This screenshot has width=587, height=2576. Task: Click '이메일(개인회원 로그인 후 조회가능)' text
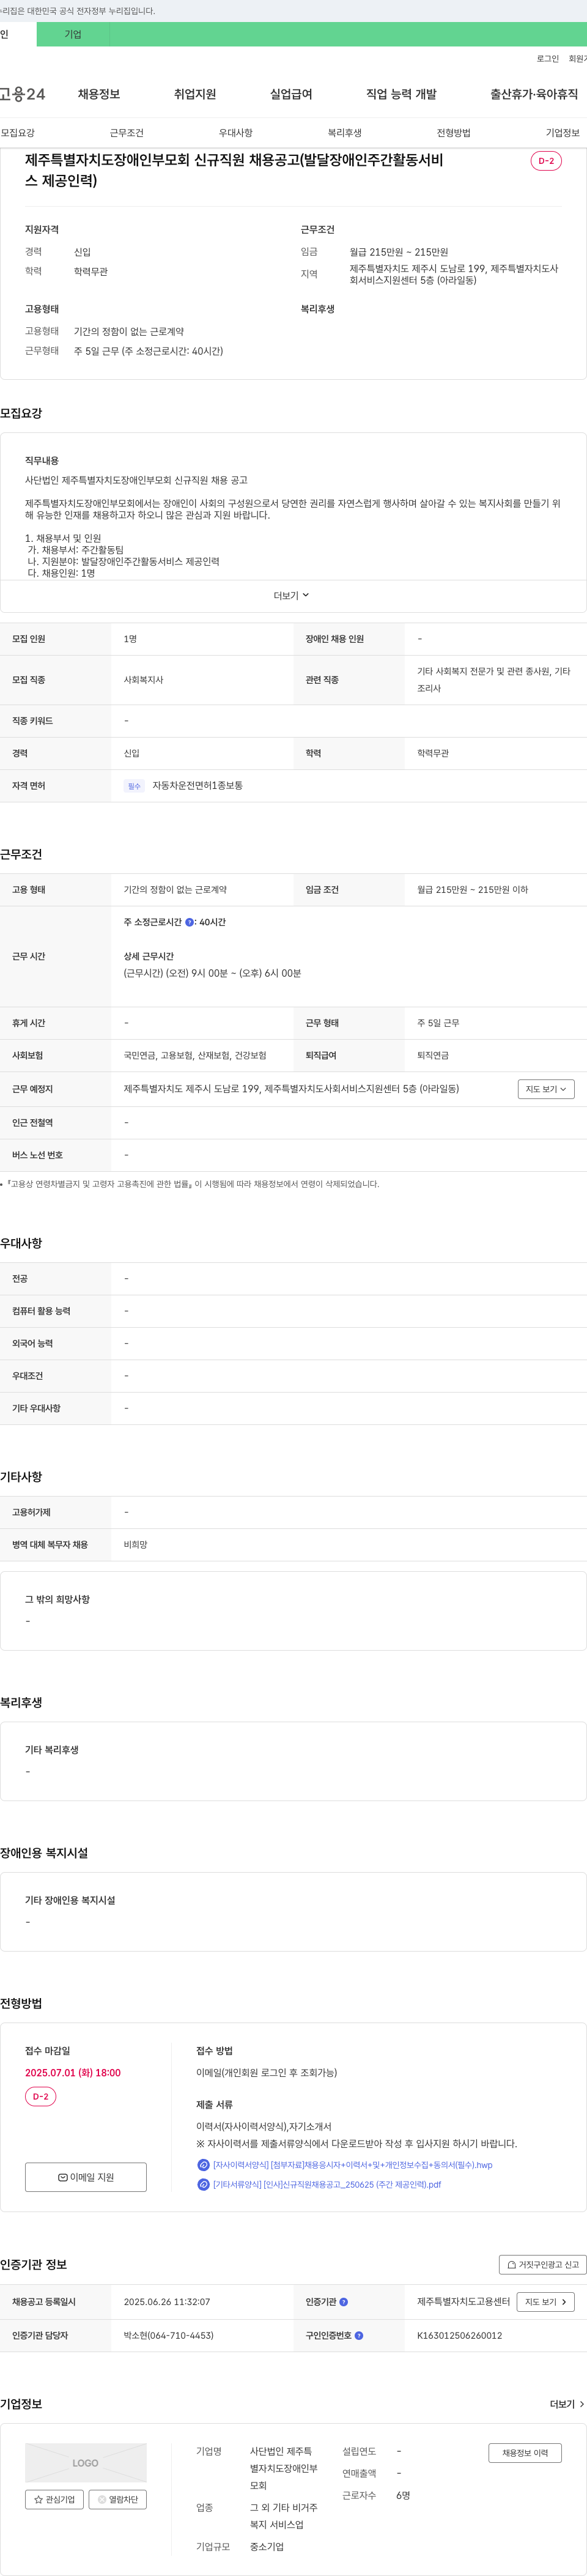pyautogui.click(x=267, y=2073)
